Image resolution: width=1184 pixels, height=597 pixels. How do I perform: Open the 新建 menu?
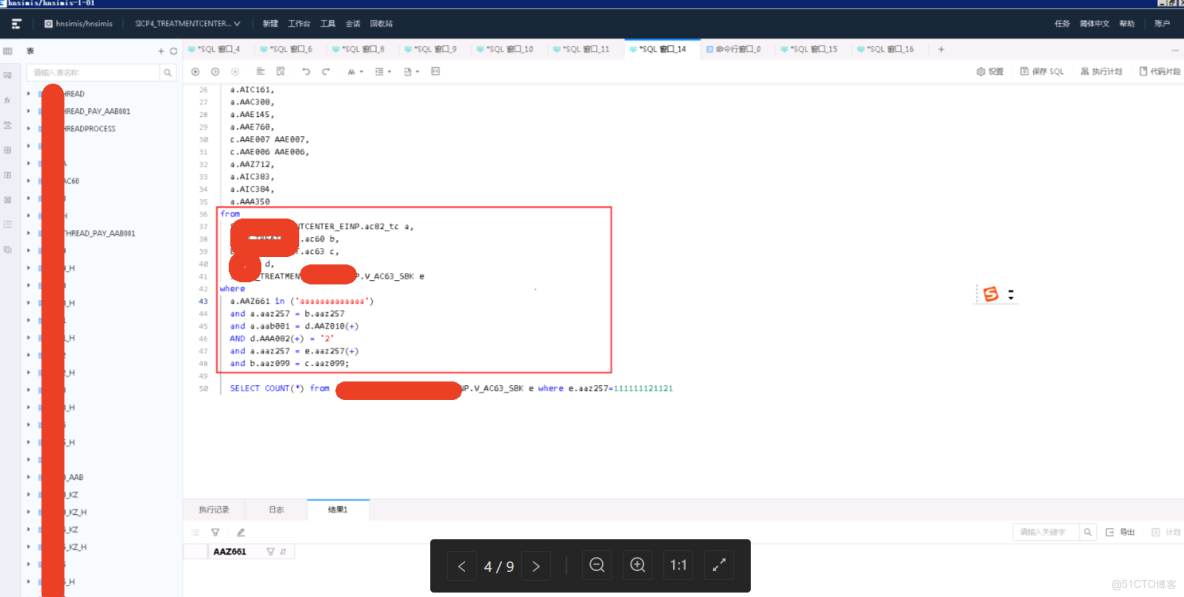[x=270, y=23]
